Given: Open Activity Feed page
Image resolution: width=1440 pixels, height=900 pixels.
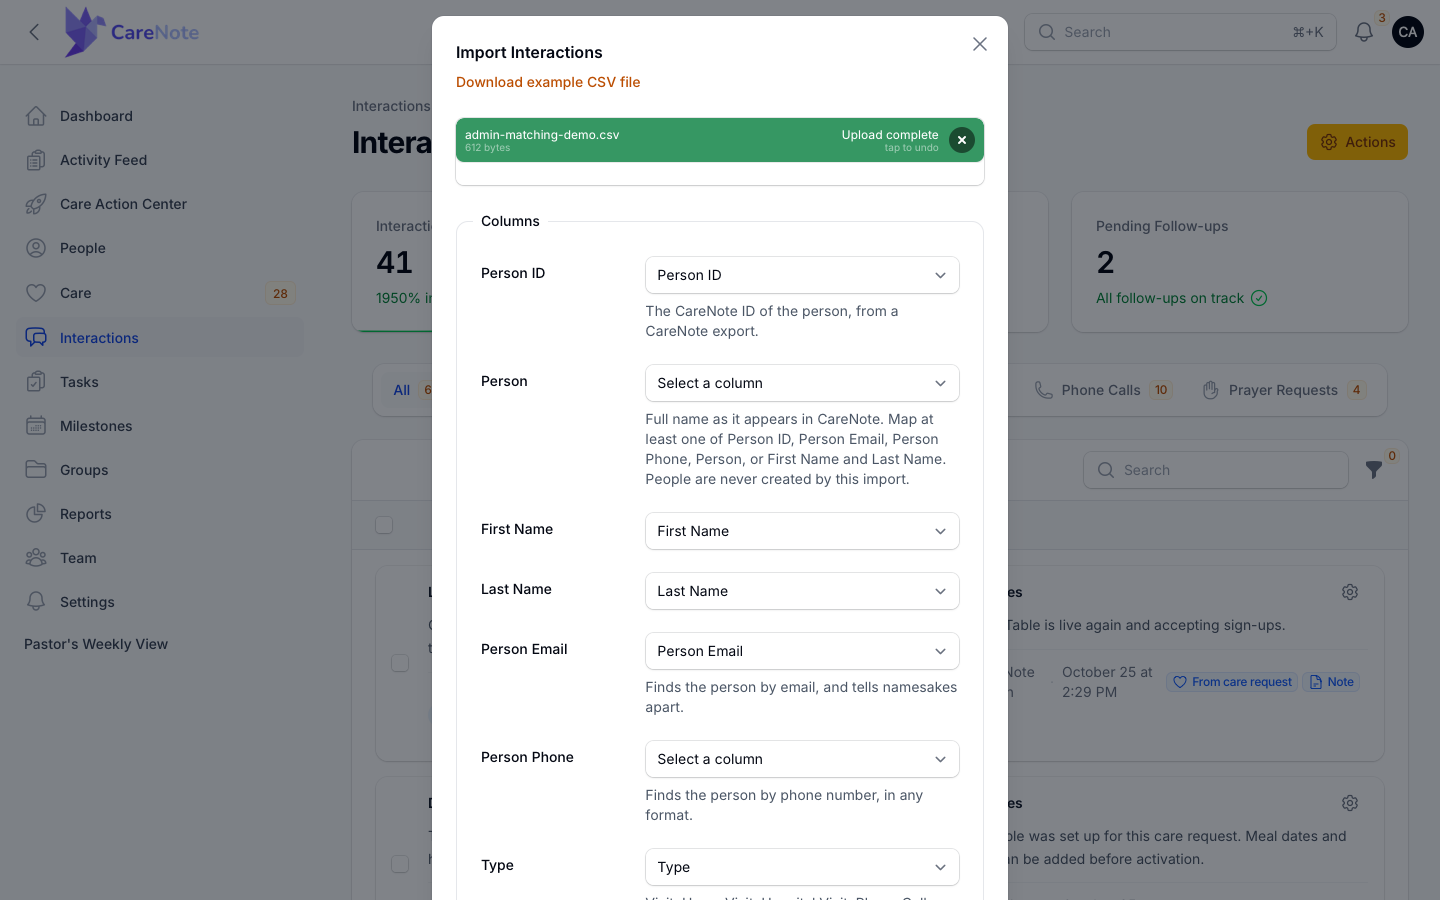Looking at the screenshot, I should (x=160, y=160).
